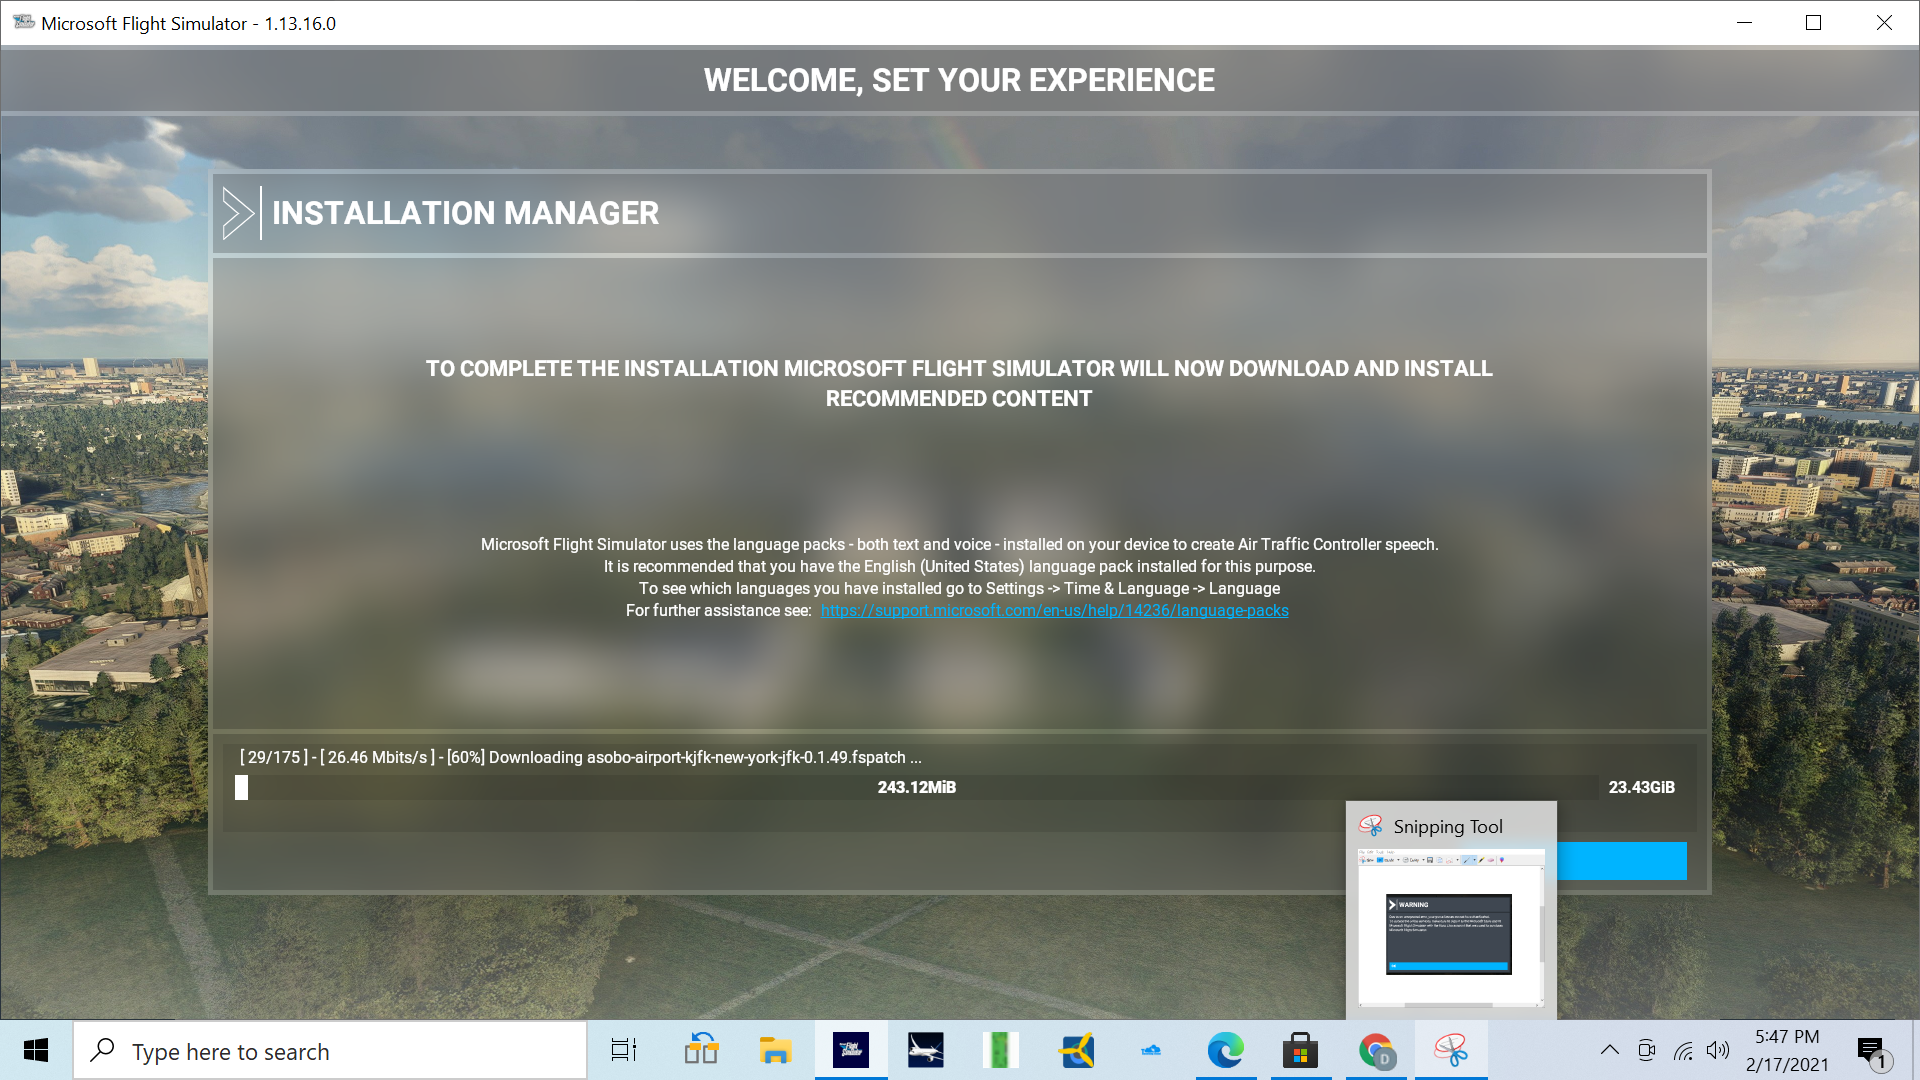Open the Windows Start menu

pyautogui.click(x=36, y=1051)
